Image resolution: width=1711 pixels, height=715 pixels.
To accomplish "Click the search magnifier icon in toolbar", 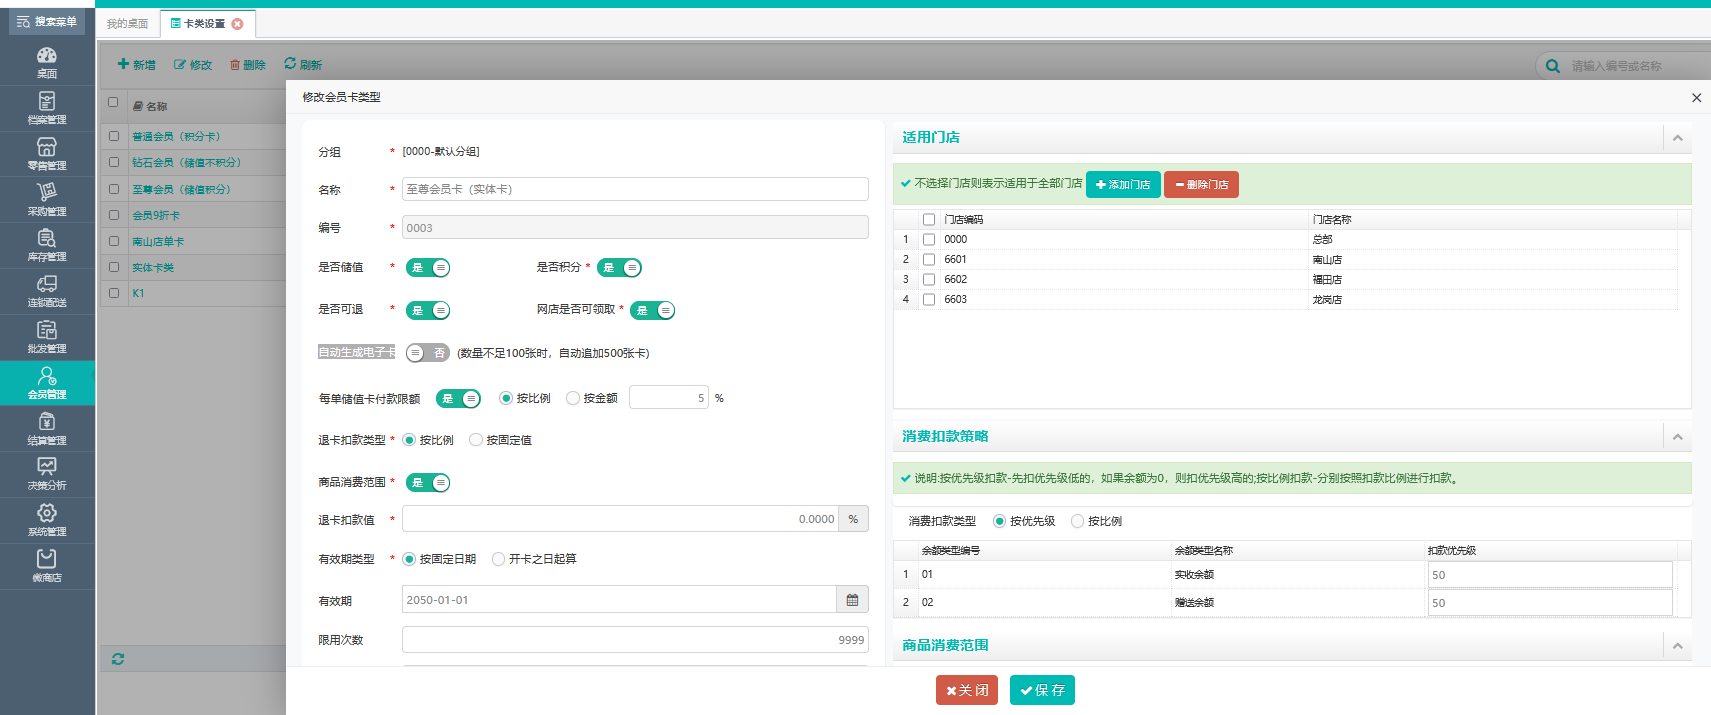I will click(x=1553, y=66).
